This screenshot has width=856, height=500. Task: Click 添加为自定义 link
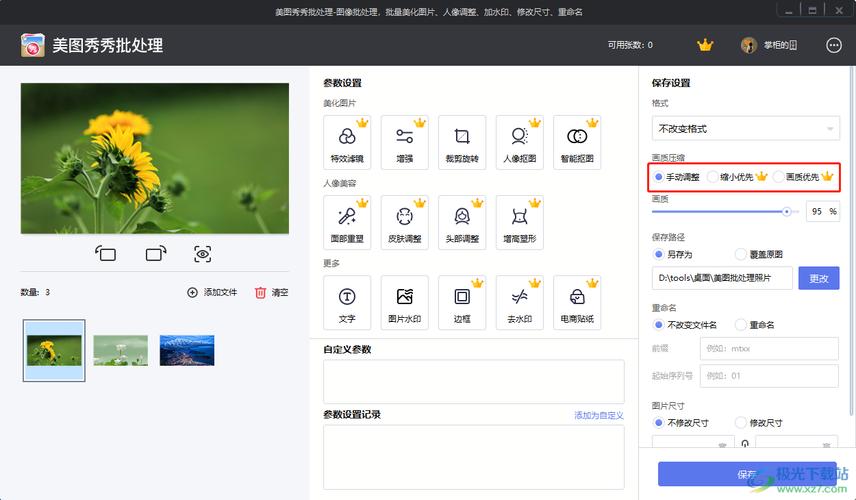pyautogui.click(x=598, y=415)
